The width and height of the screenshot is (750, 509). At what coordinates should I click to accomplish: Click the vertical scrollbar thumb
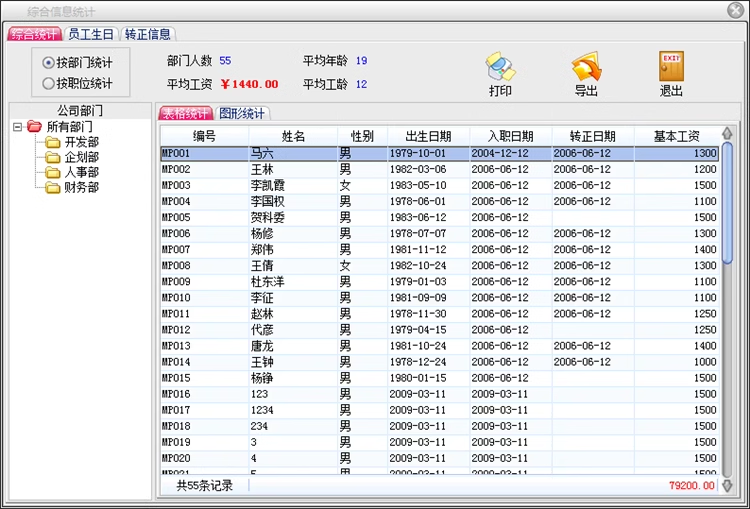tap(727, 203)
